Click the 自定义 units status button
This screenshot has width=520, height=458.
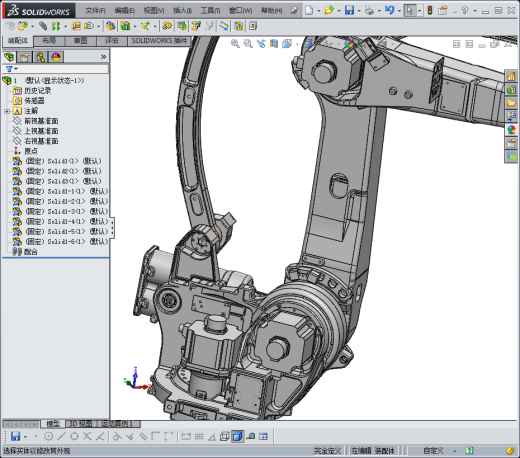pos(433,451)
